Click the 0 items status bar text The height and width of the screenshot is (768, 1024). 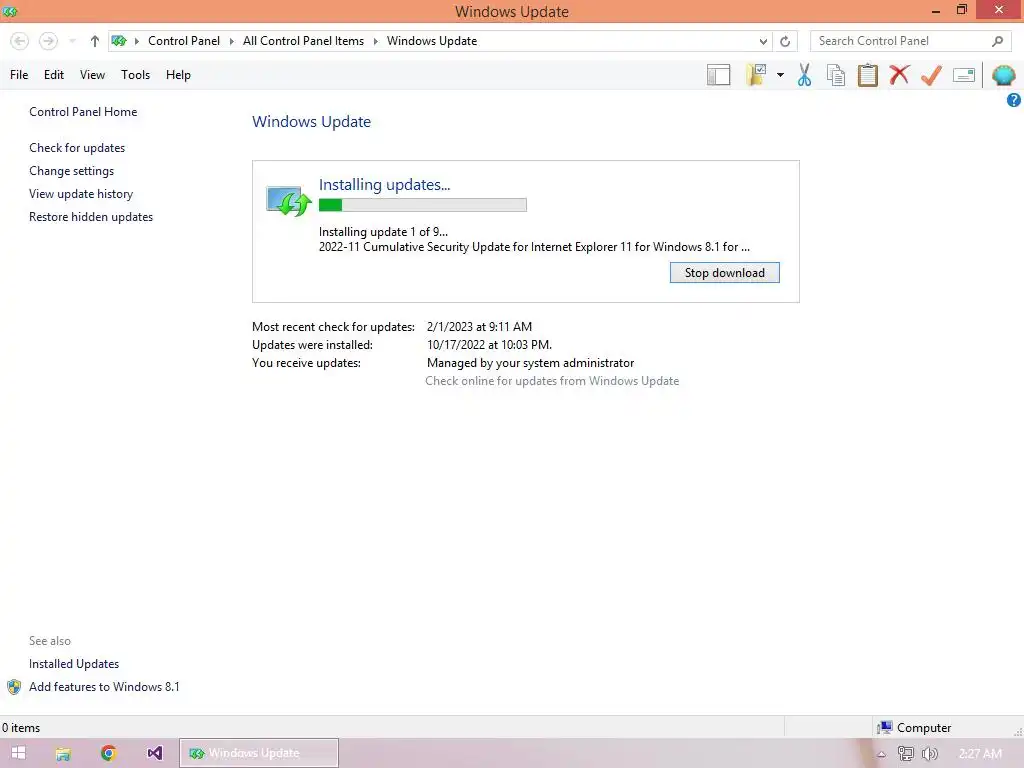point(21,728)
